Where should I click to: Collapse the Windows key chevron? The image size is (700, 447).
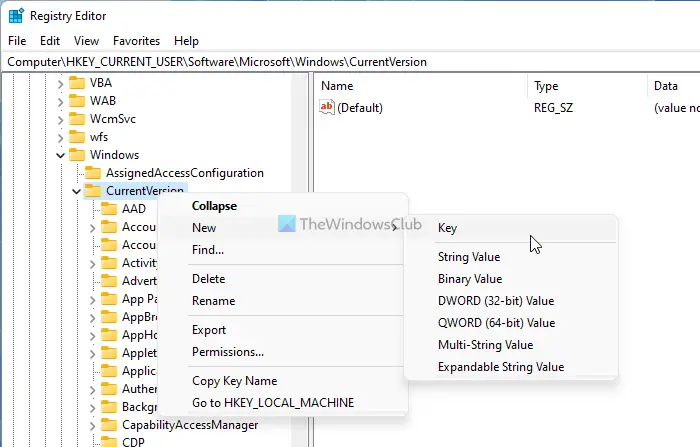point(60,155)
